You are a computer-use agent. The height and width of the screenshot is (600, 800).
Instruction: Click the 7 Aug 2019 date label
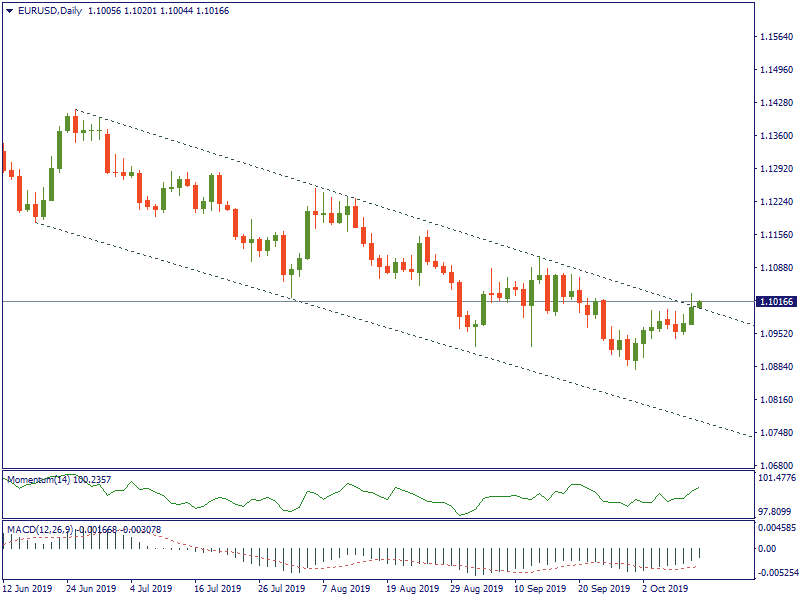click(347, 589)
